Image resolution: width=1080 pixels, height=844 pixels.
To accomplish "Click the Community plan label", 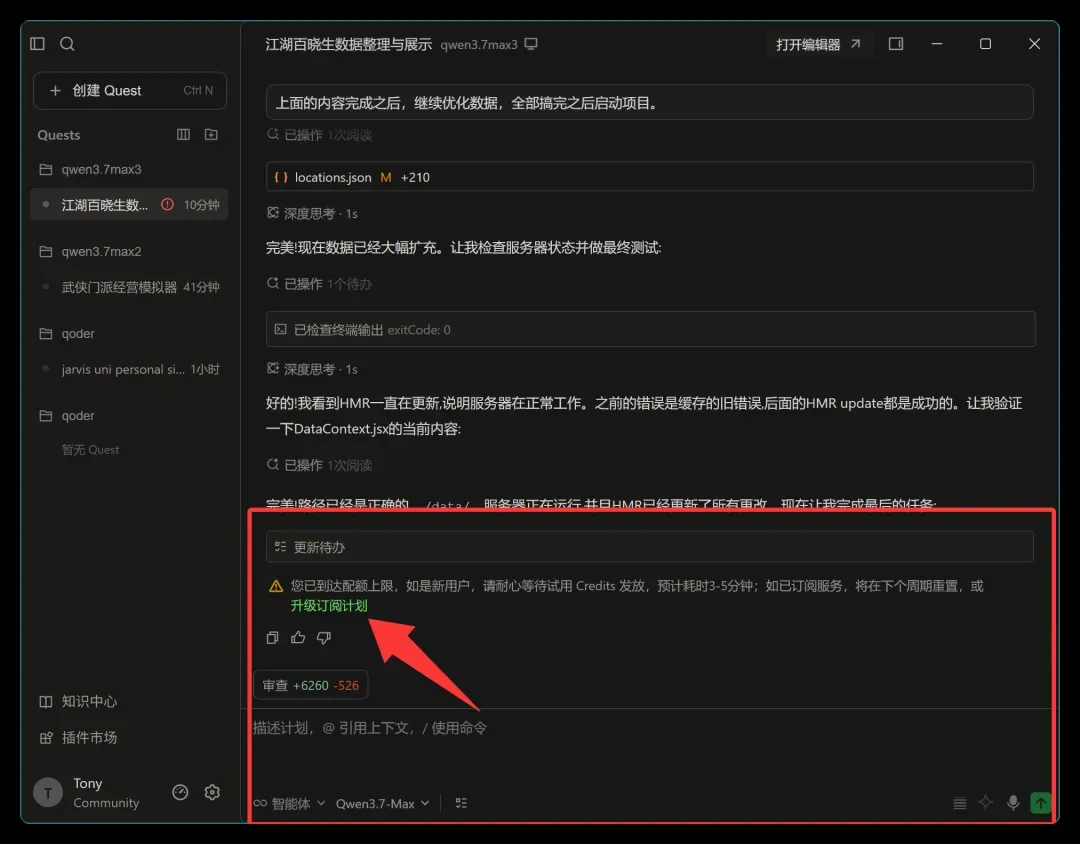I will 106,803.
